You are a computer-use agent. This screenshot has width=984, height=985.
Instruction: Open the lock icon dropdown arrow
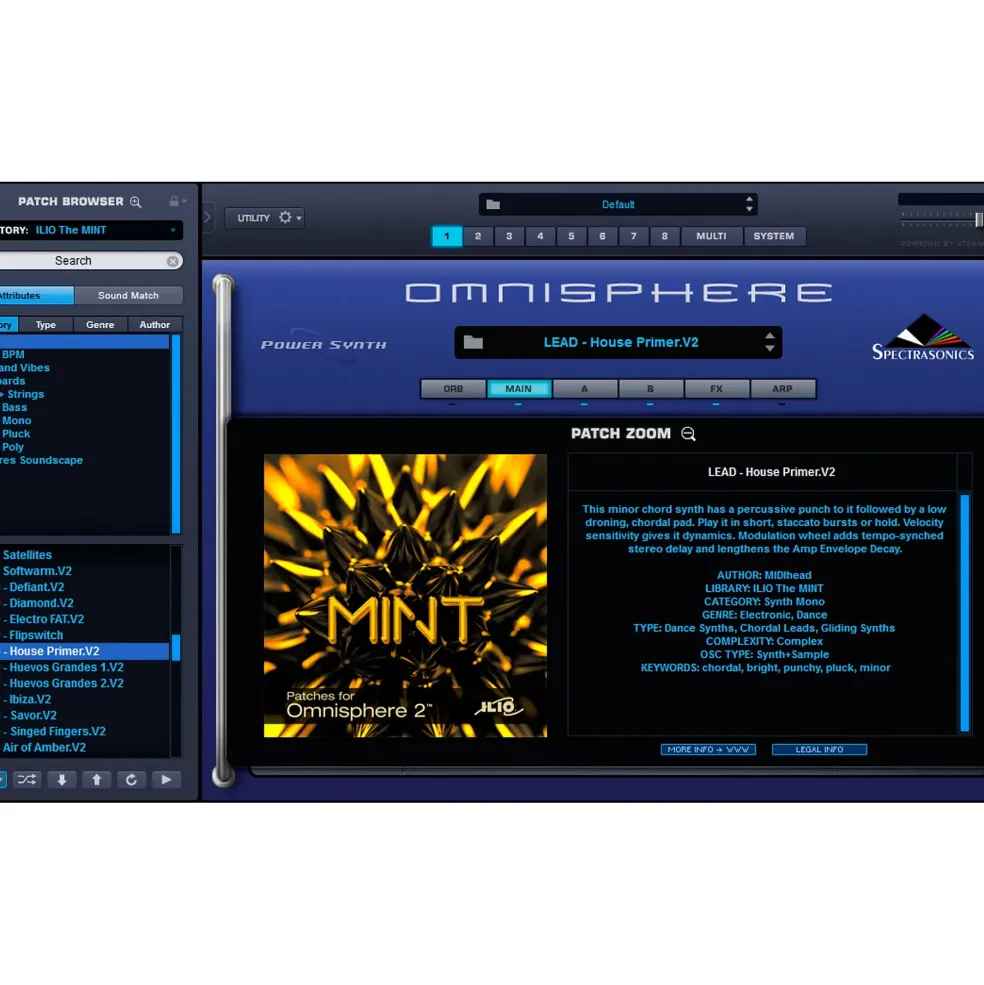(184, 202)
